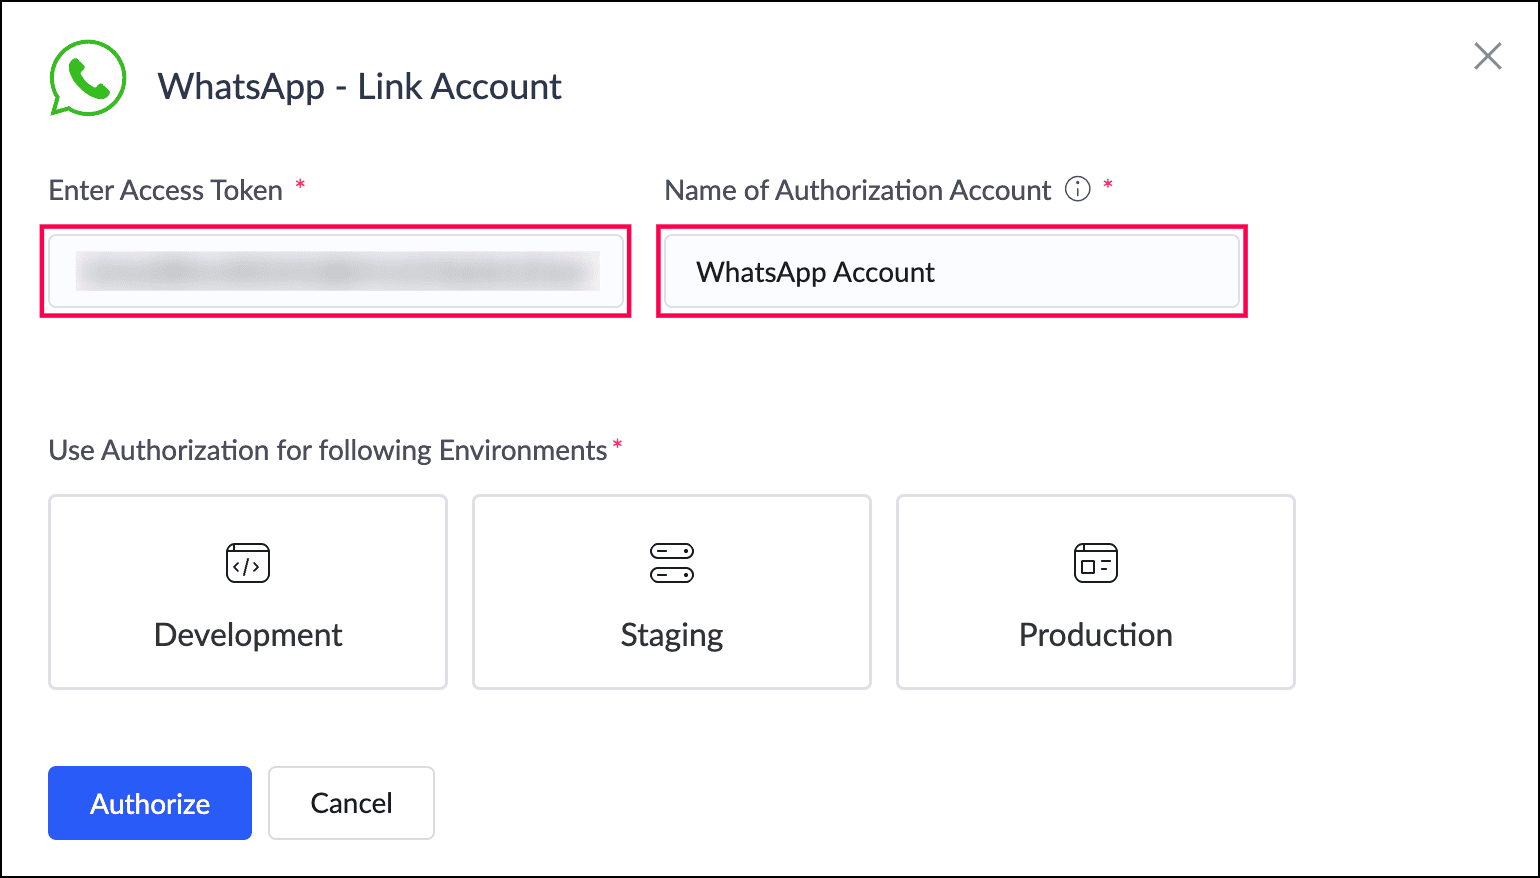Viewport: 1540px width, 878px height.
Task: Click the "Development" text label
Action: coord(248,635)
